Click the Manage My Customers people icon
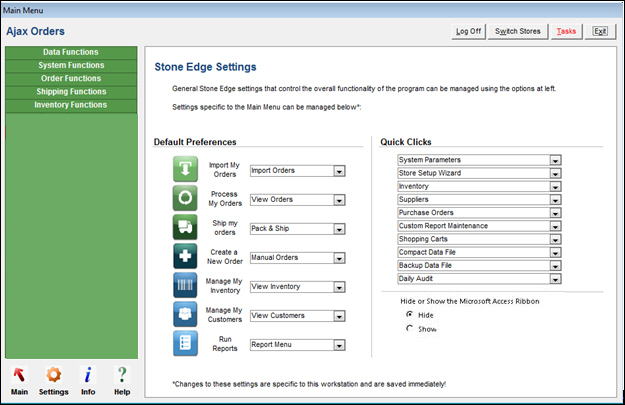This screenshot has width=625, height=405. pos(185,314)
